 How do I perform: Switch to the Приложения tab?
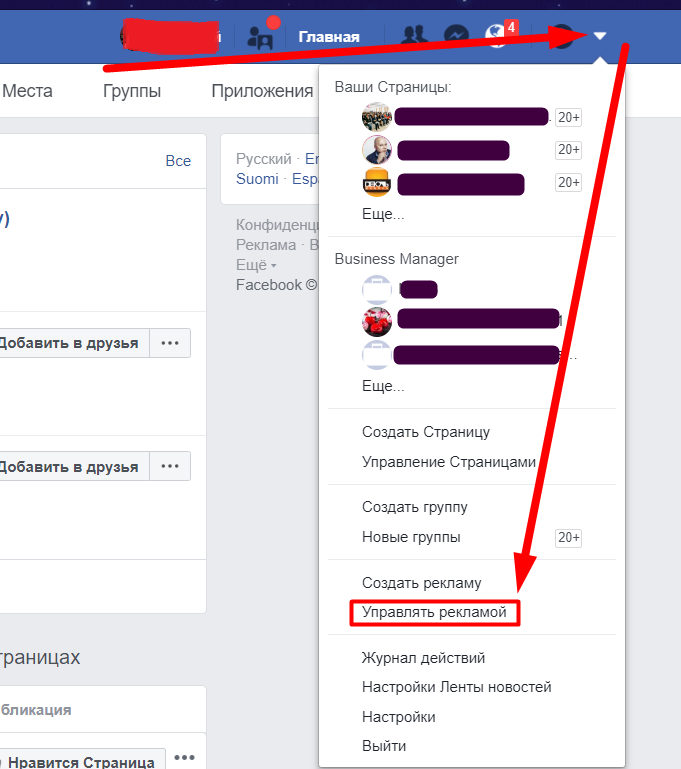262,91
